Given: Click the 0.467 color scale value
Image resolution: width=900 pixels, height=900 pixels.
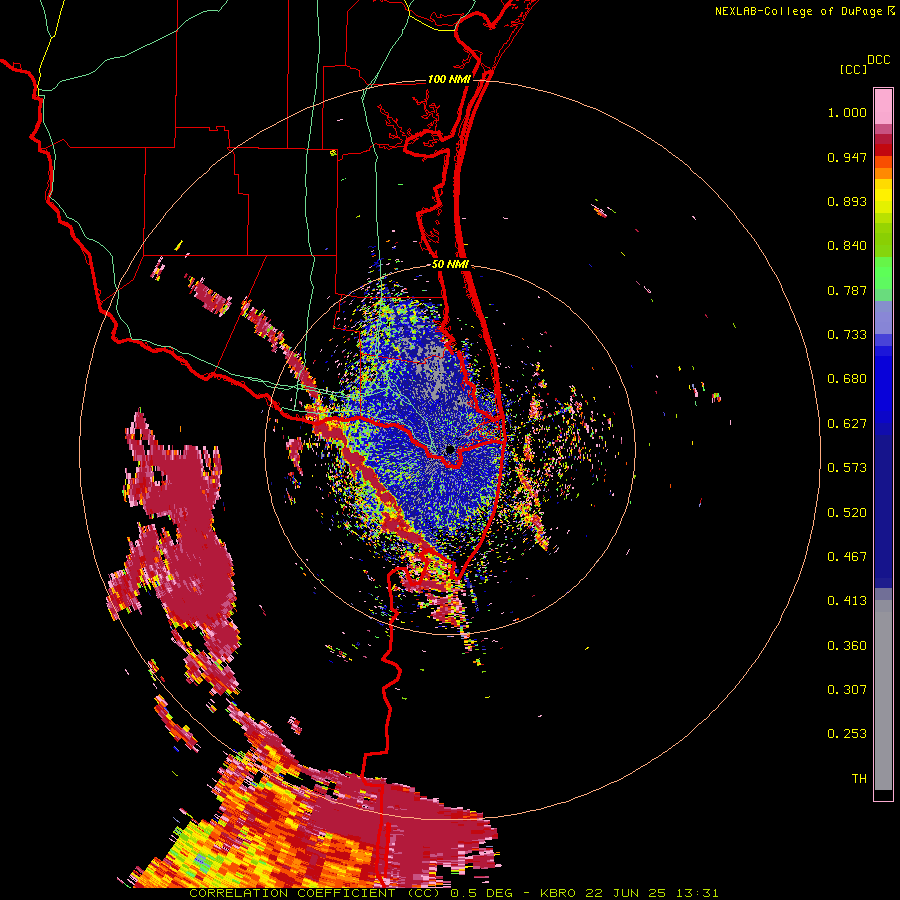Looking at the screenshot, I should (847, 557).
